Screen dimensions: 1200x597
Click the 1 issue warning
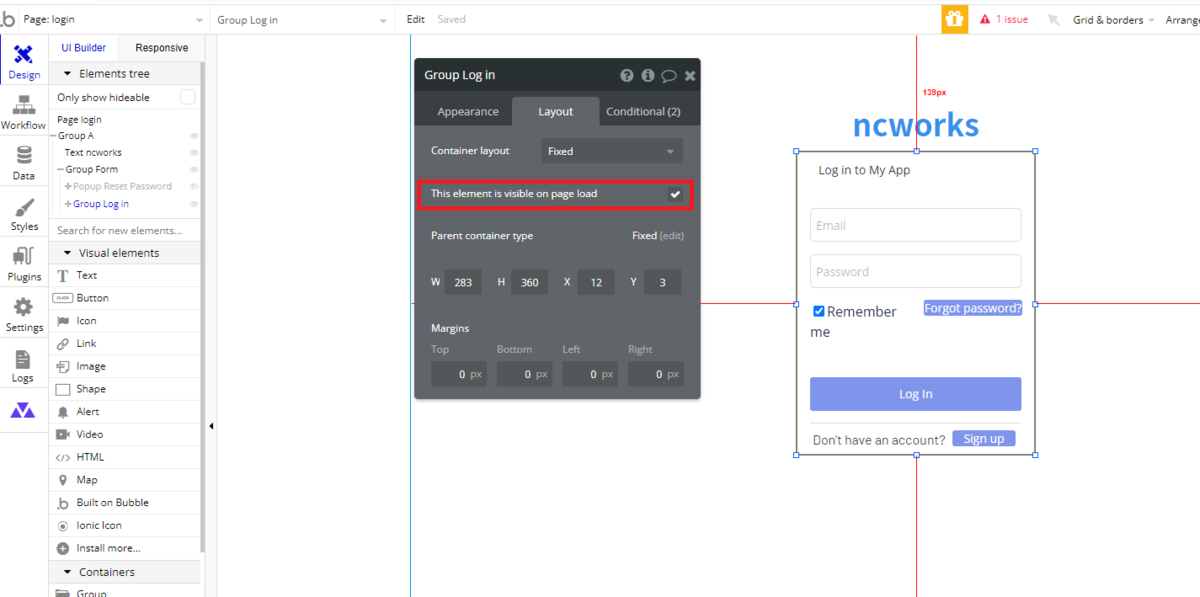point(1004,20)
